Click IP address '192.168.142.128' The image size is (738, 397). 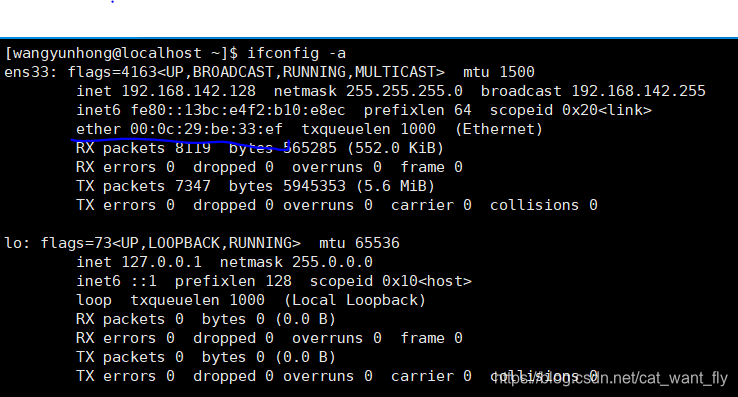[189, 91]
